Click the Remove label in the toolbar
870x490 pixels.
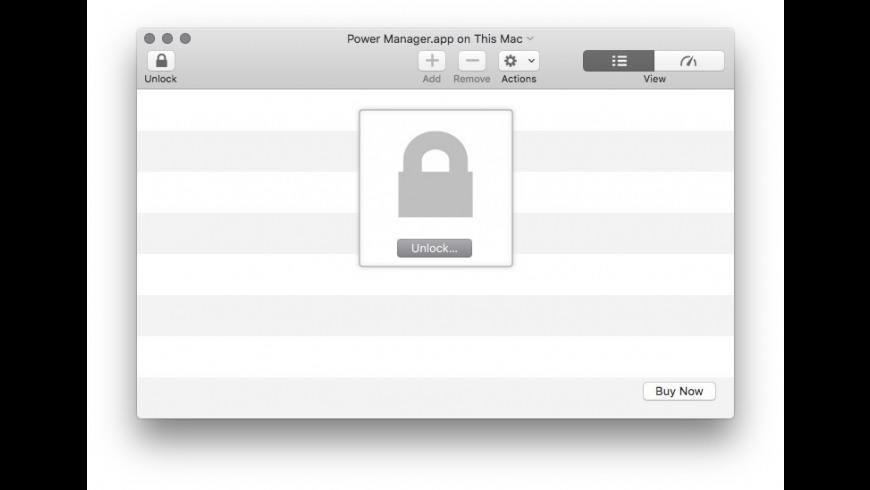tap(472, 79)
